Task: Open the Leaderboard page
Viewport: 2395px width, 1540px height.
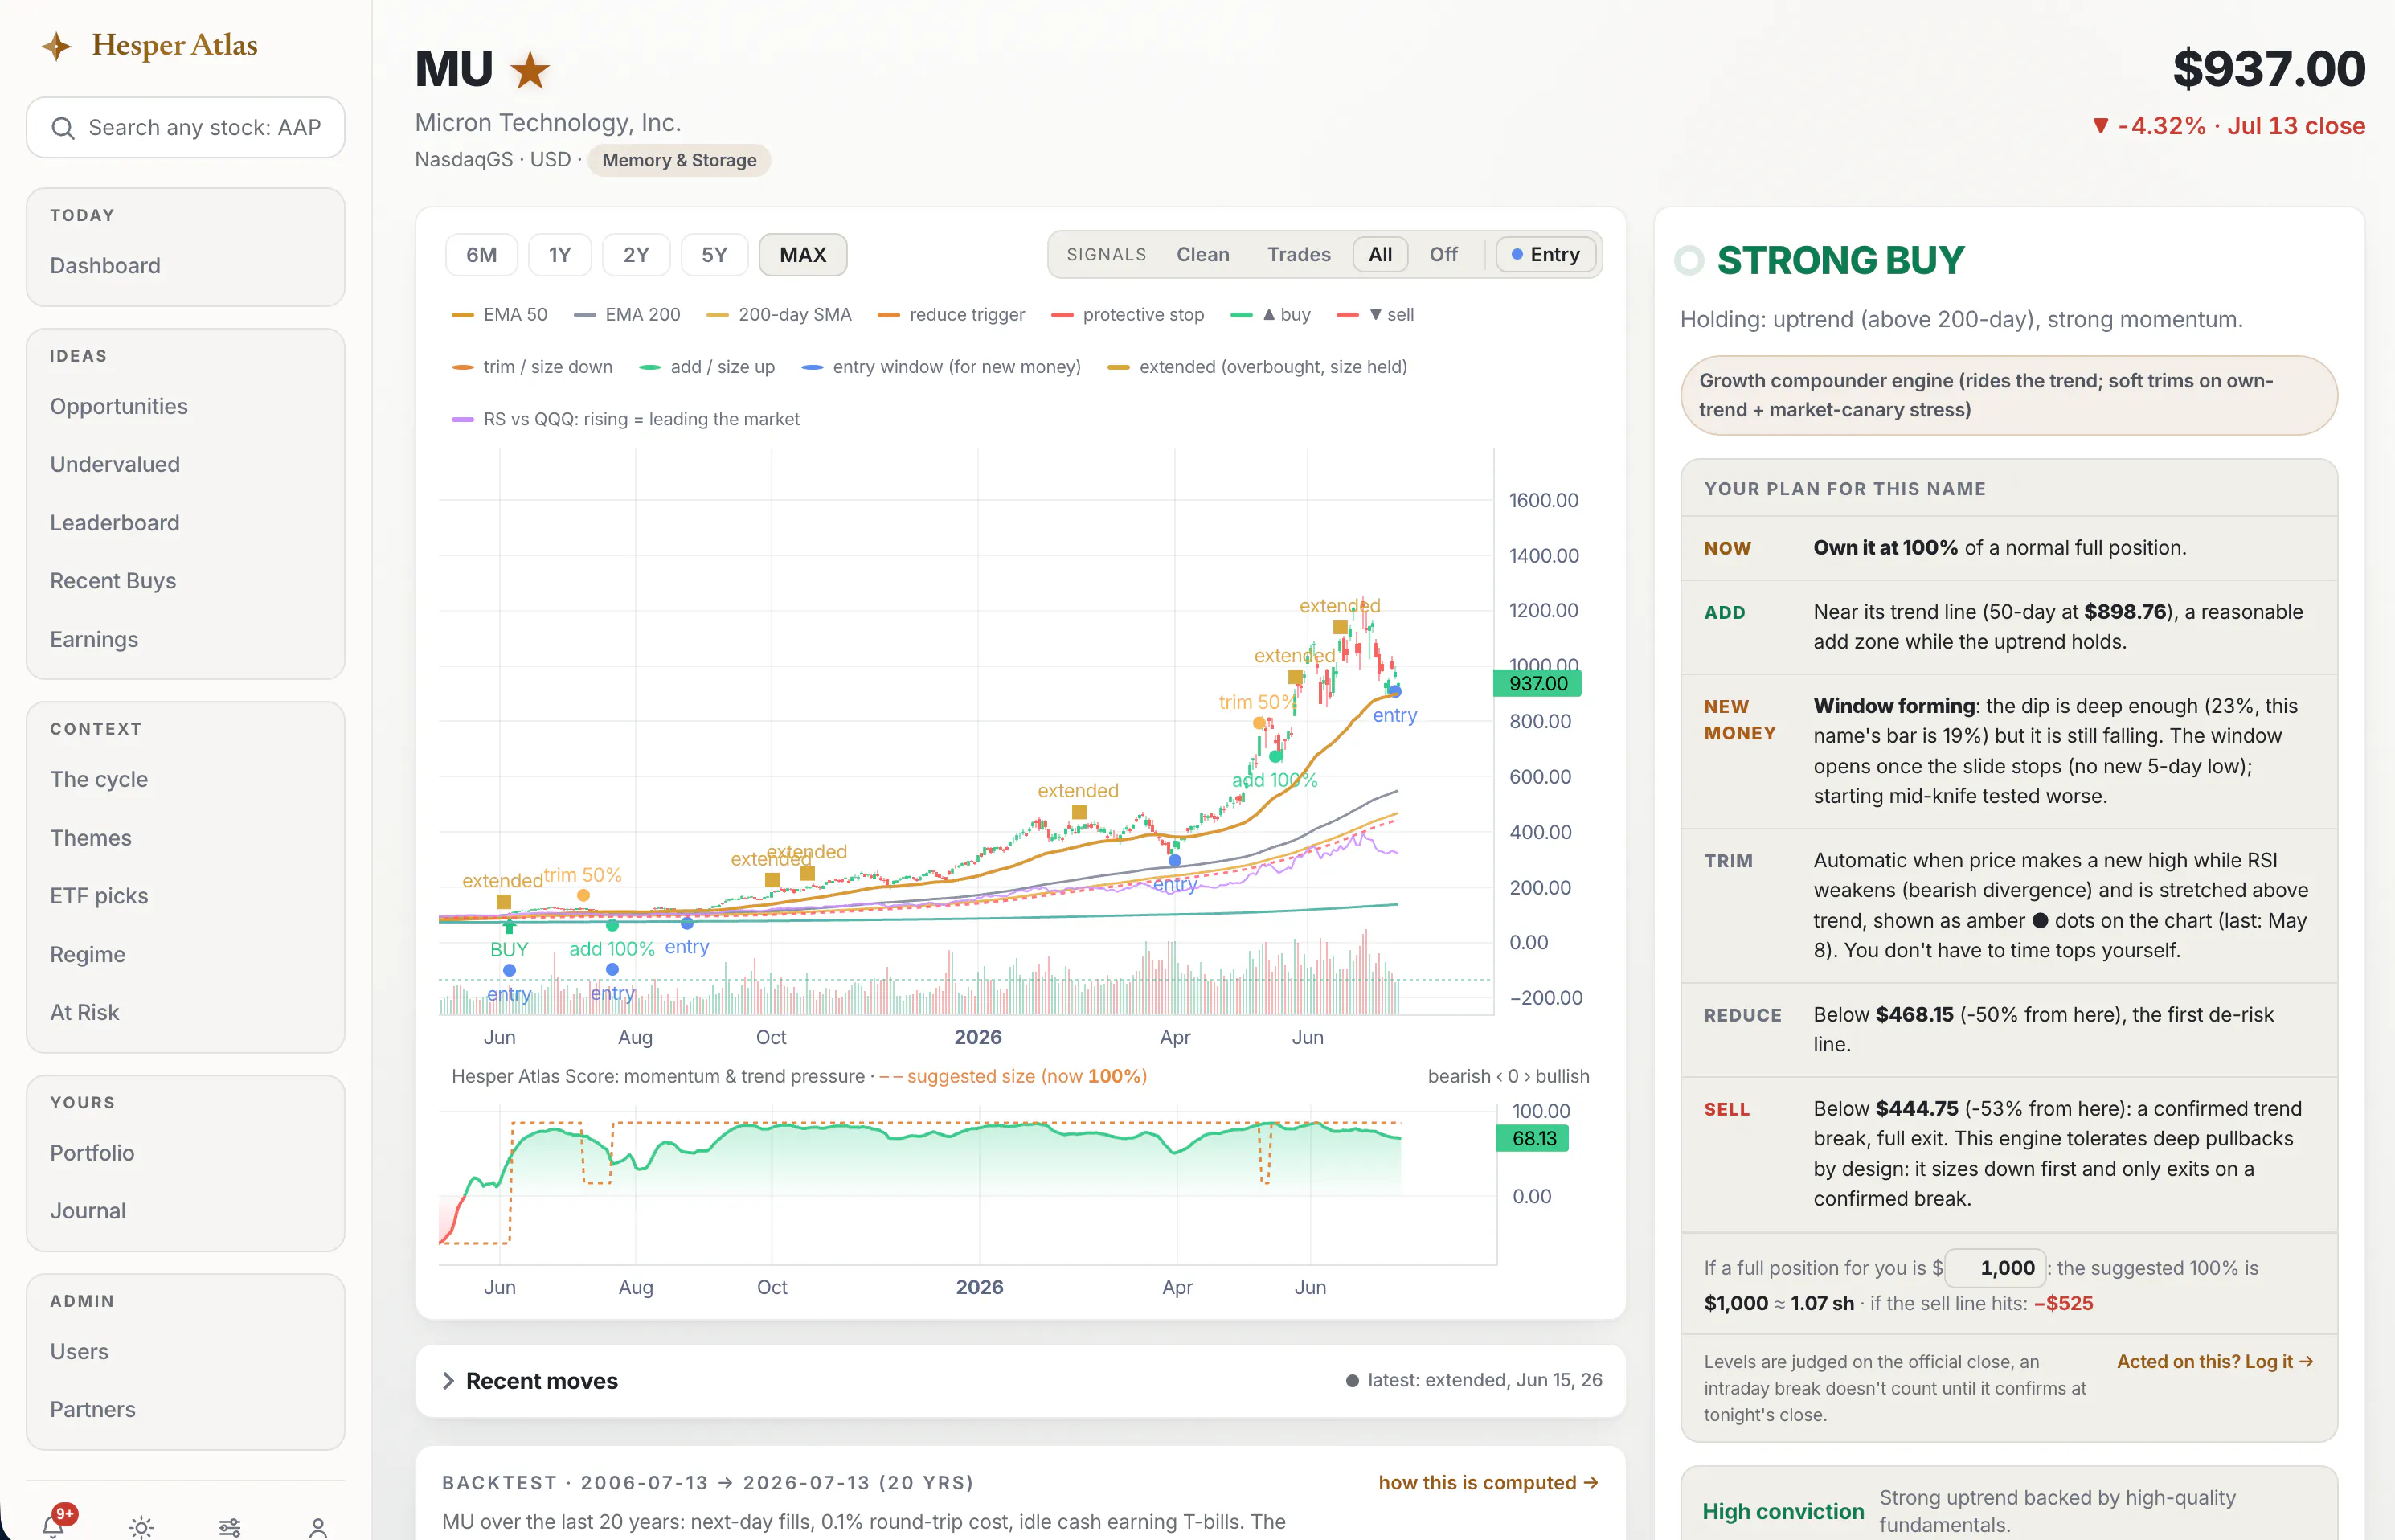Action: 115,522
